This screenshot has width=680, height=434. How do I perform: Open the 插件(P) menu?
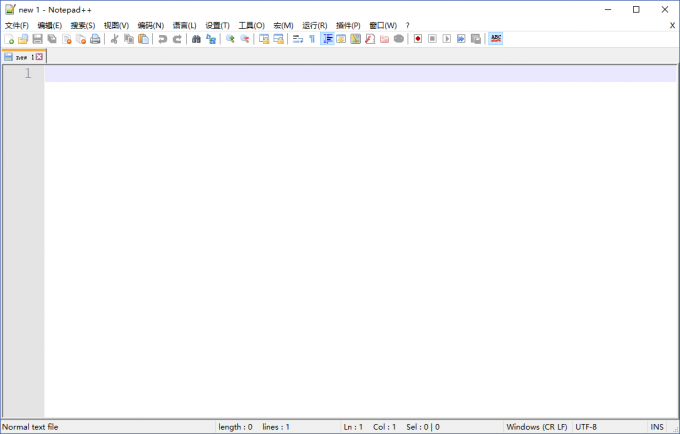[348, 26]
